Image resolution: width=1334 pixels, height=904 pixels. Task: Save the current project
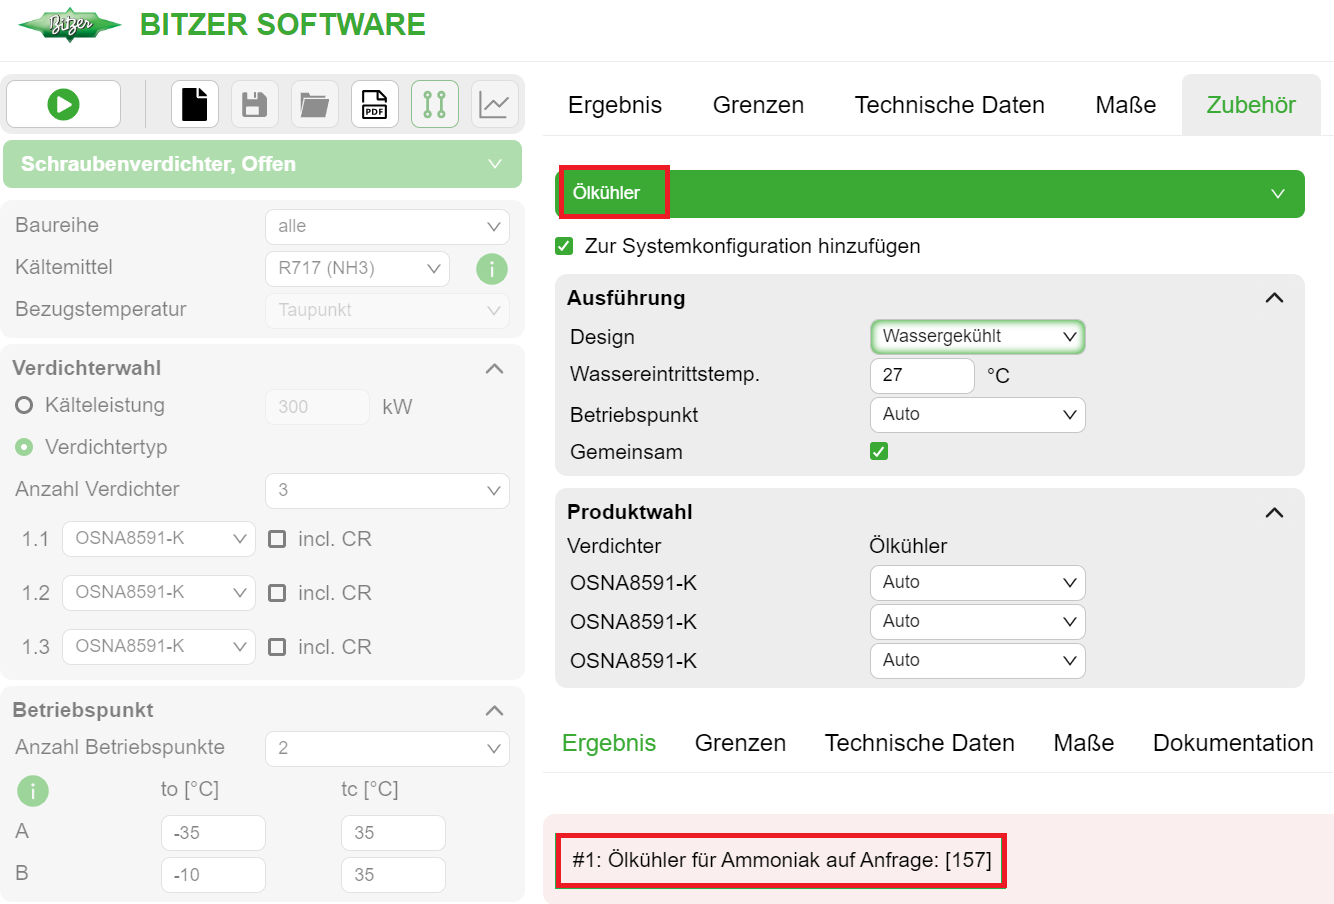point(254,103)
